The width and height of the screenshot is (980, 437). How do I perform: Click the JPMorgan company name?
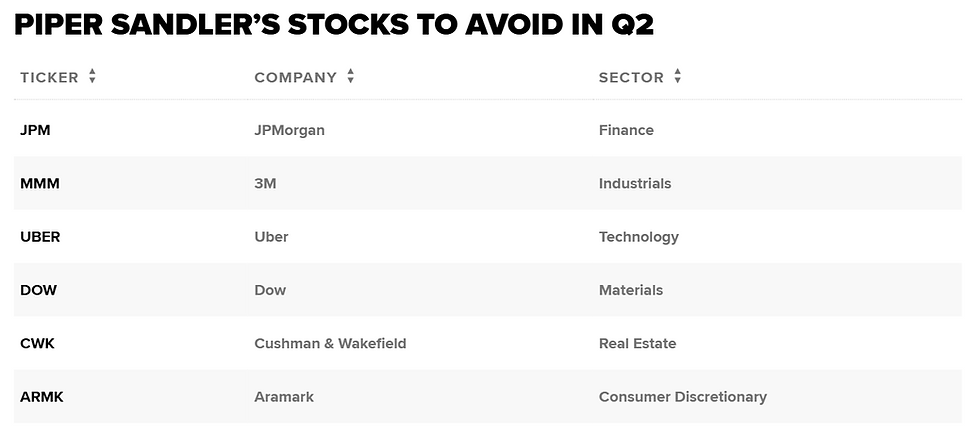point(289,130)
